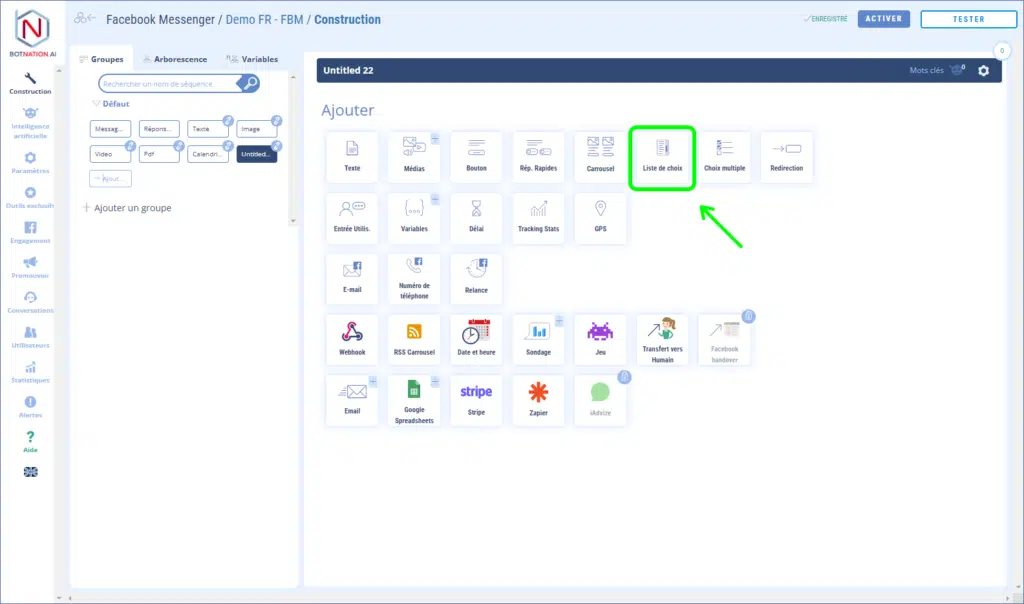Open Intelligence artificielle in the sidebar

(x=30, y=125)
